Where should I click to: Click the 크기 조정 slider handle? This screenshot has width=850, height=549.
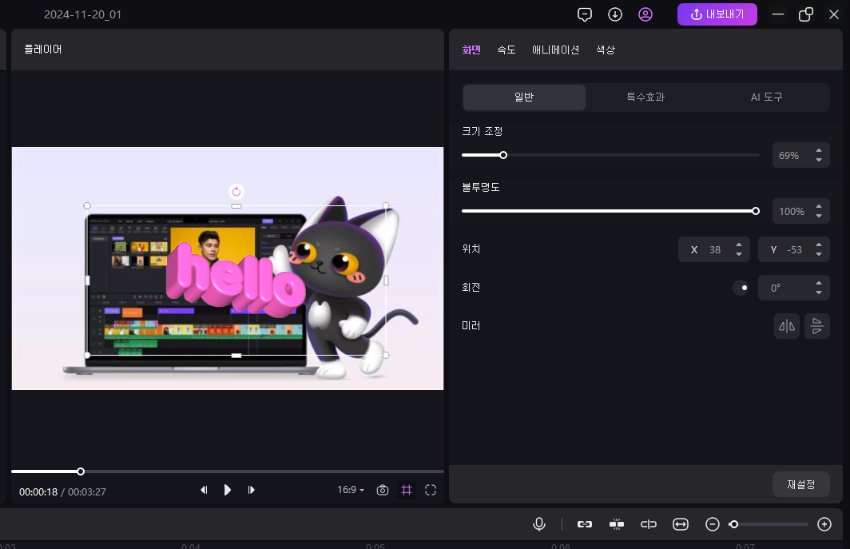(503, 155)
